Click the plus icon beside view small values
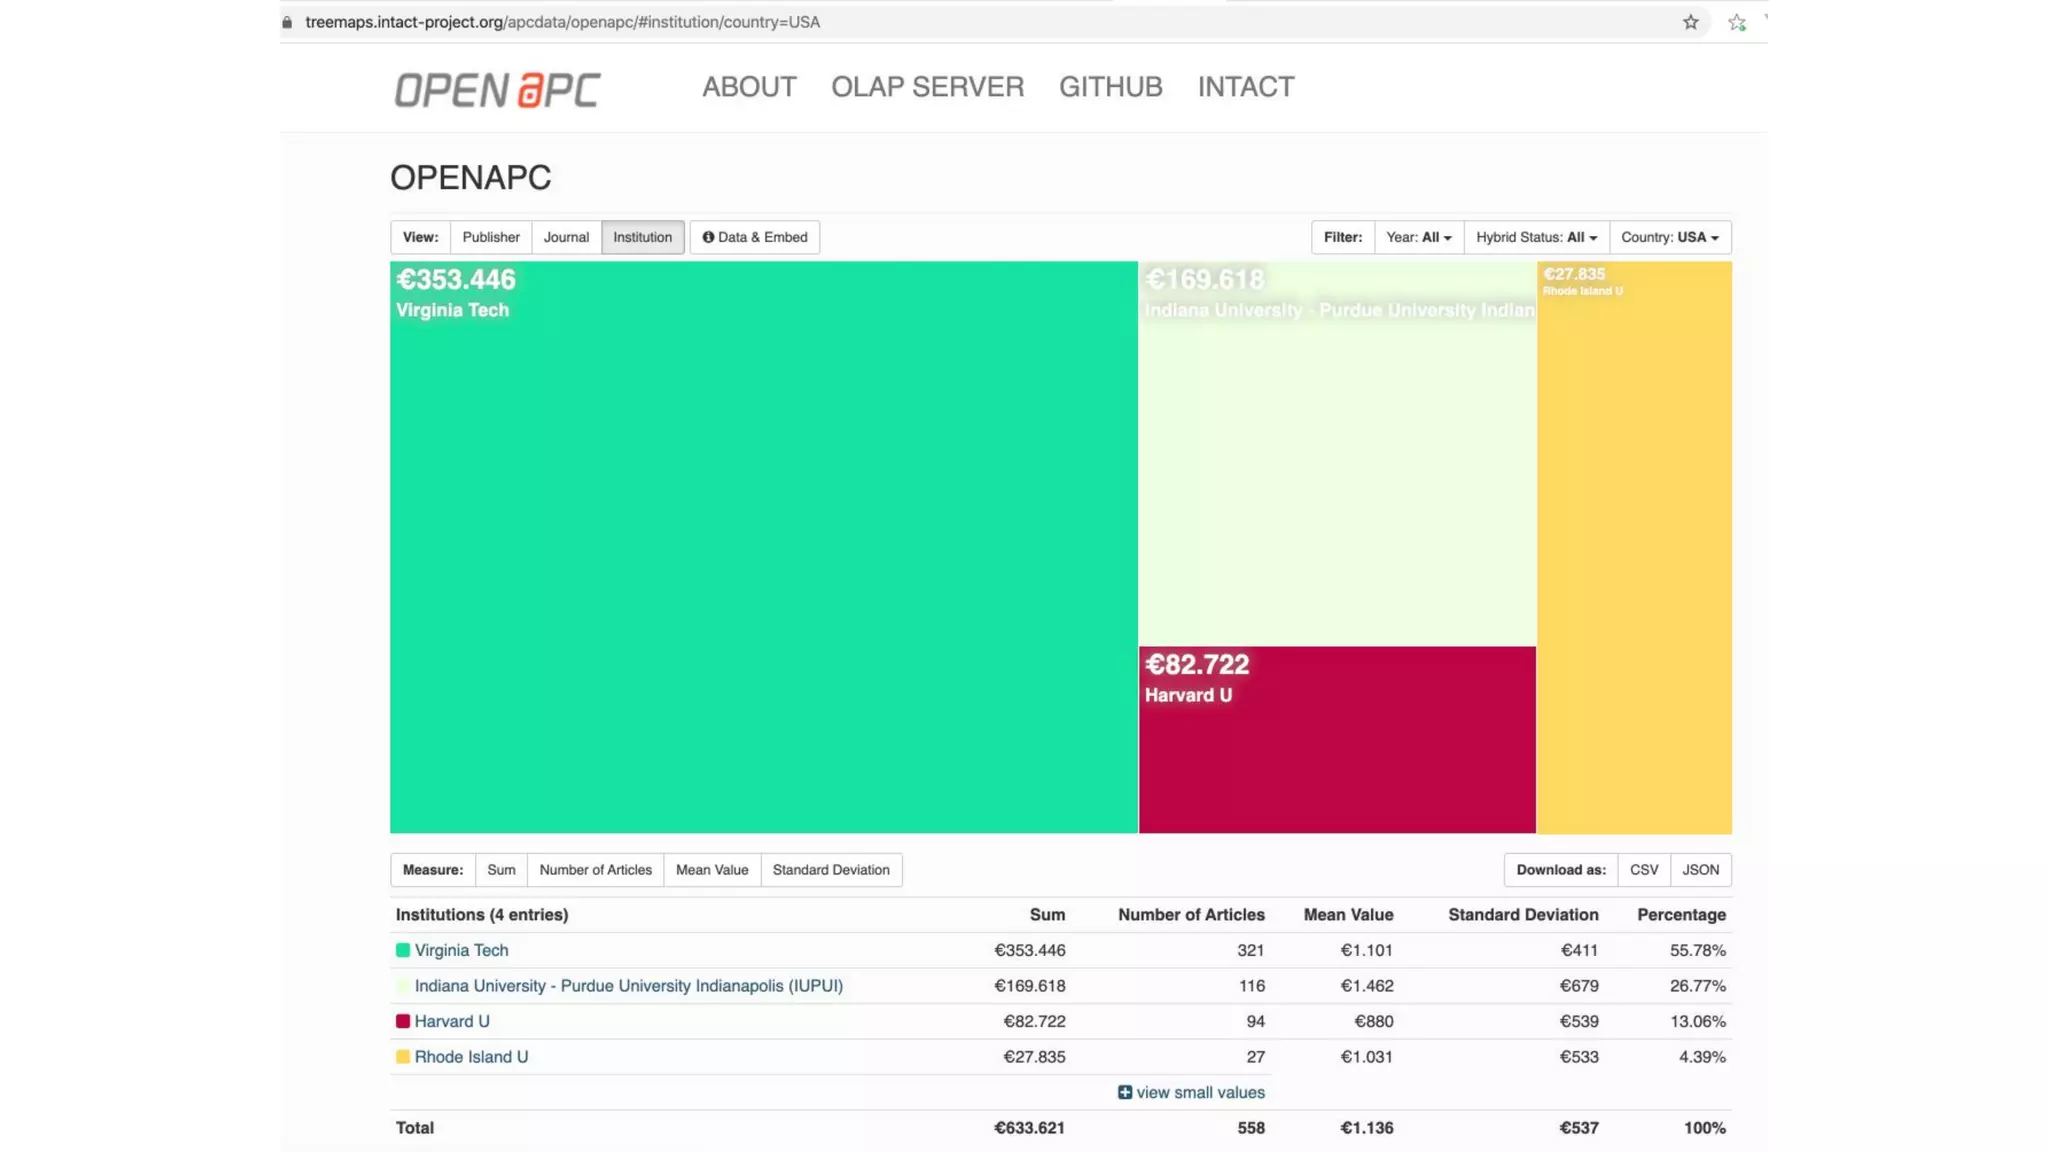2048x1152 pixels. pos(1125,1092)
